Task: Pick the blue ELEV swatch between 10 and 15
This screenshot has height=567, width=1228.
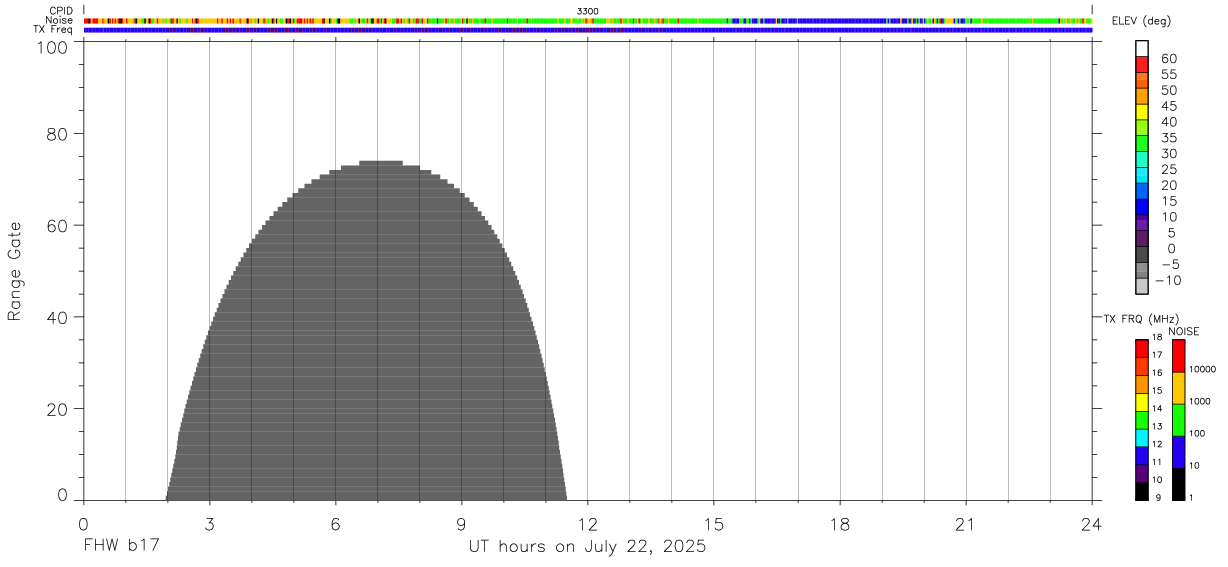Action: [1142, 207]
